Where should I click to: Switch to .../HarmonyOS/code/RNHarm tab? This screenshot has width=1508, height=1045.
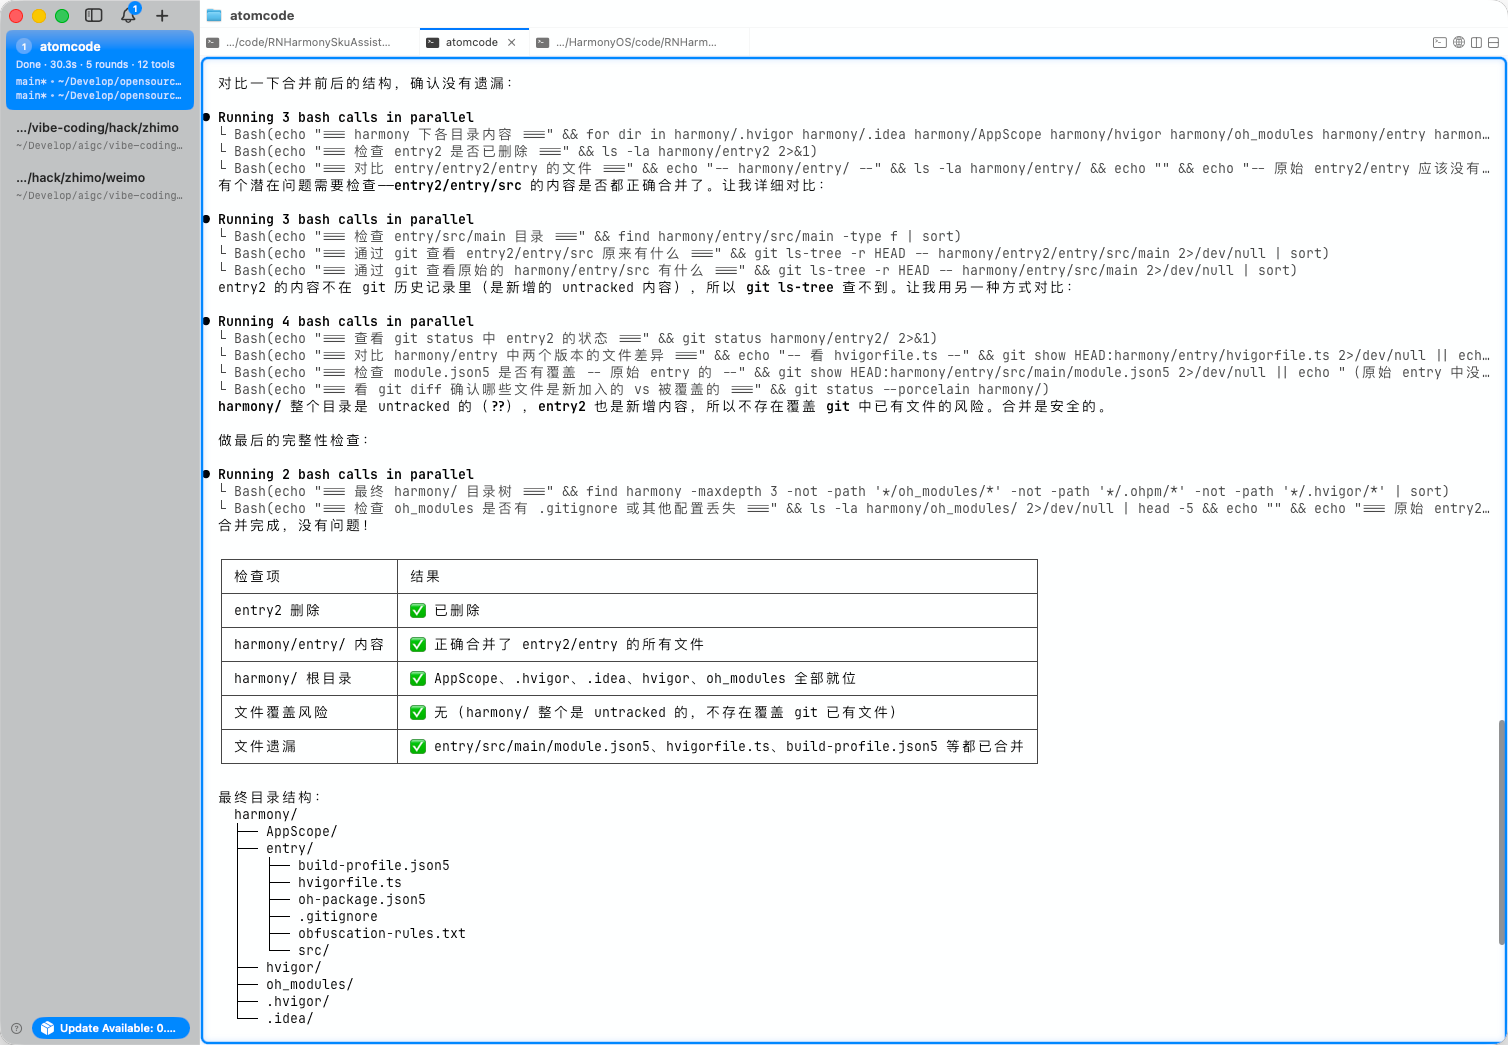(638, 43)
